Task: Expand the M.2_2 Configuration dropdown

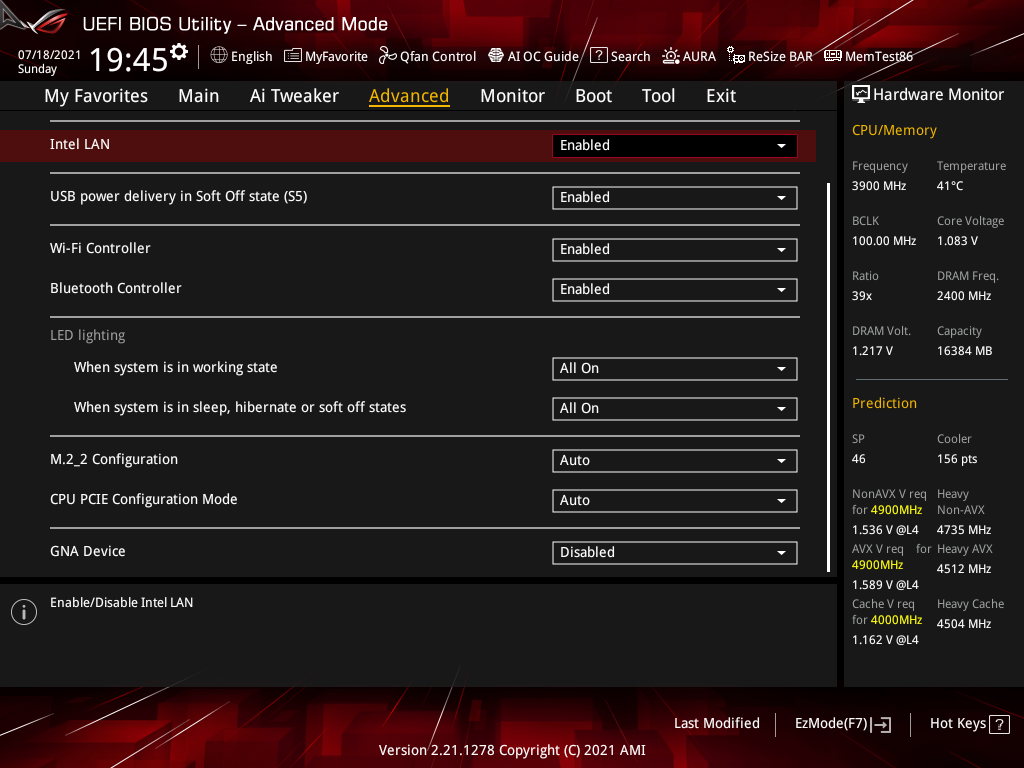Action: coord(674,460)
